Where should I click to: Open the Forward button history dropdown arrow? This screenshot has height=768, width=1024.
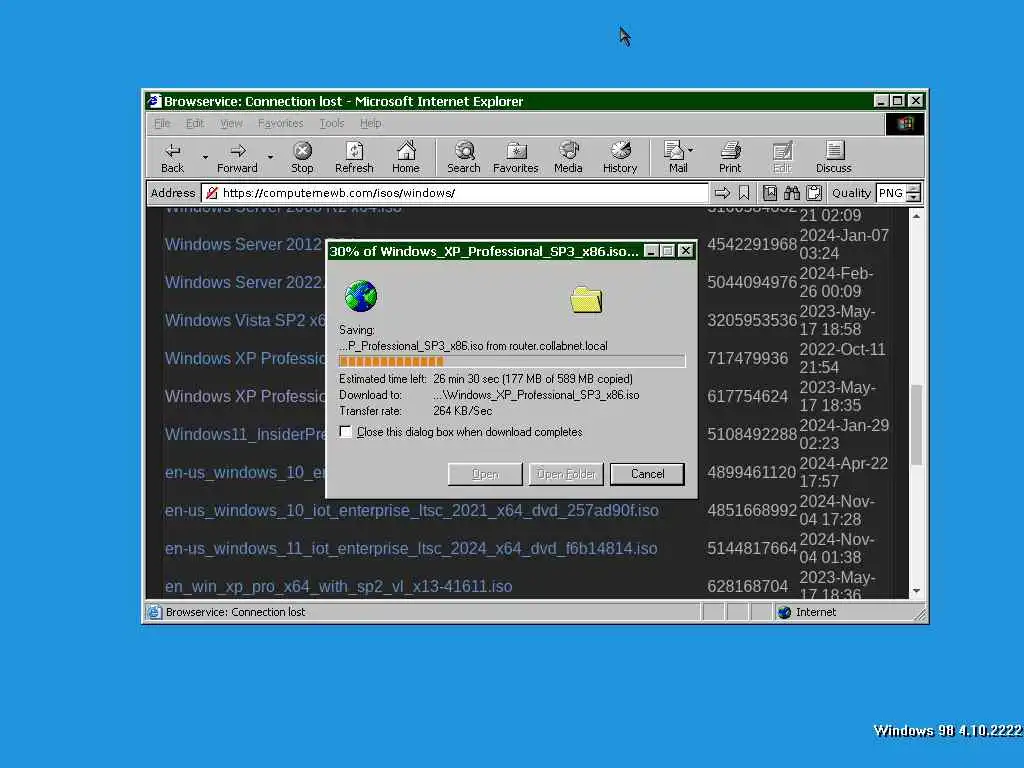[x=270, y=157]
